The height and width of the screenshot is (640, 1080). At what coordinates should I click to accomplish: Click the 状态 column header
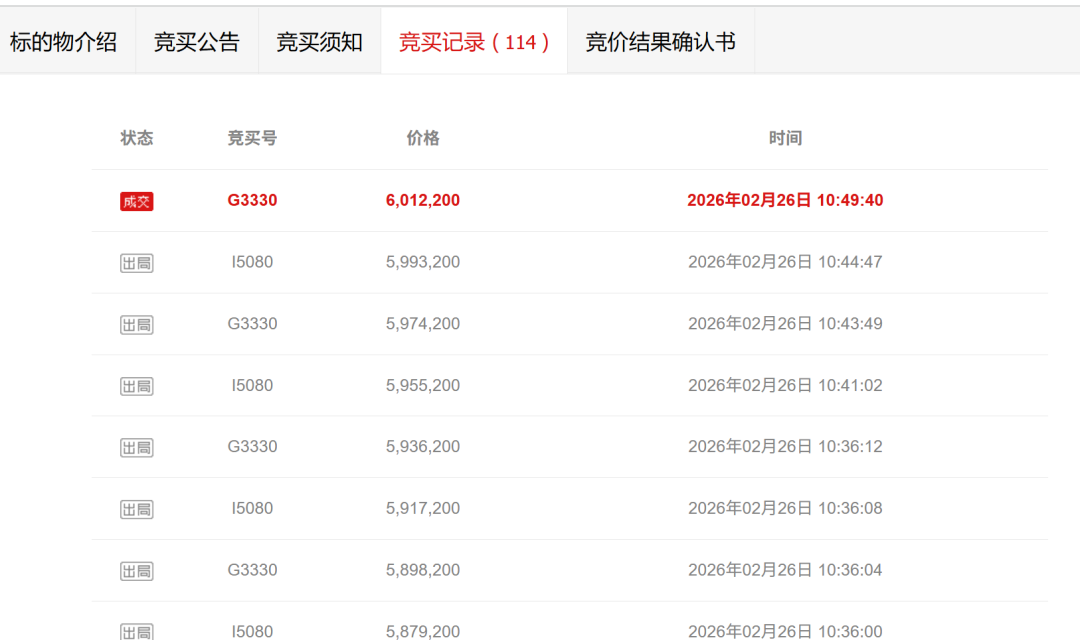point(136,138)
